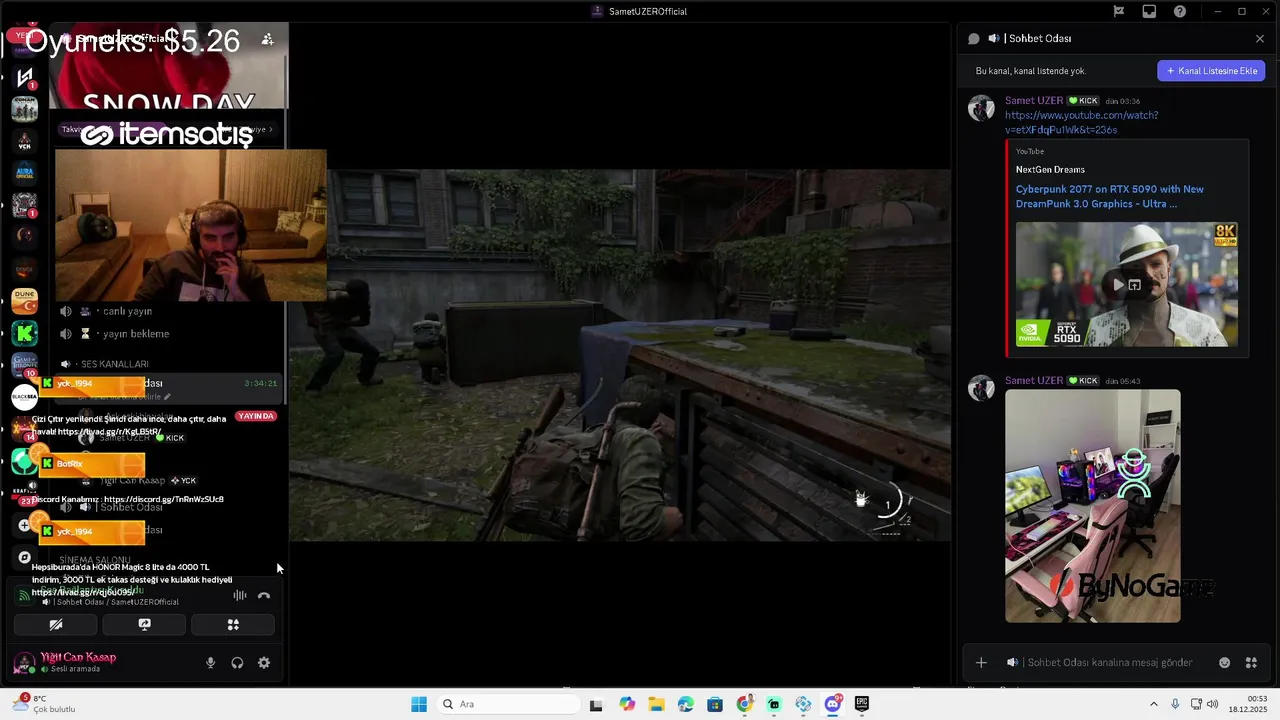Click NextGen Dreams channel name
Viewport: 1280px width, 720px height.
[x=1050, y=170]
